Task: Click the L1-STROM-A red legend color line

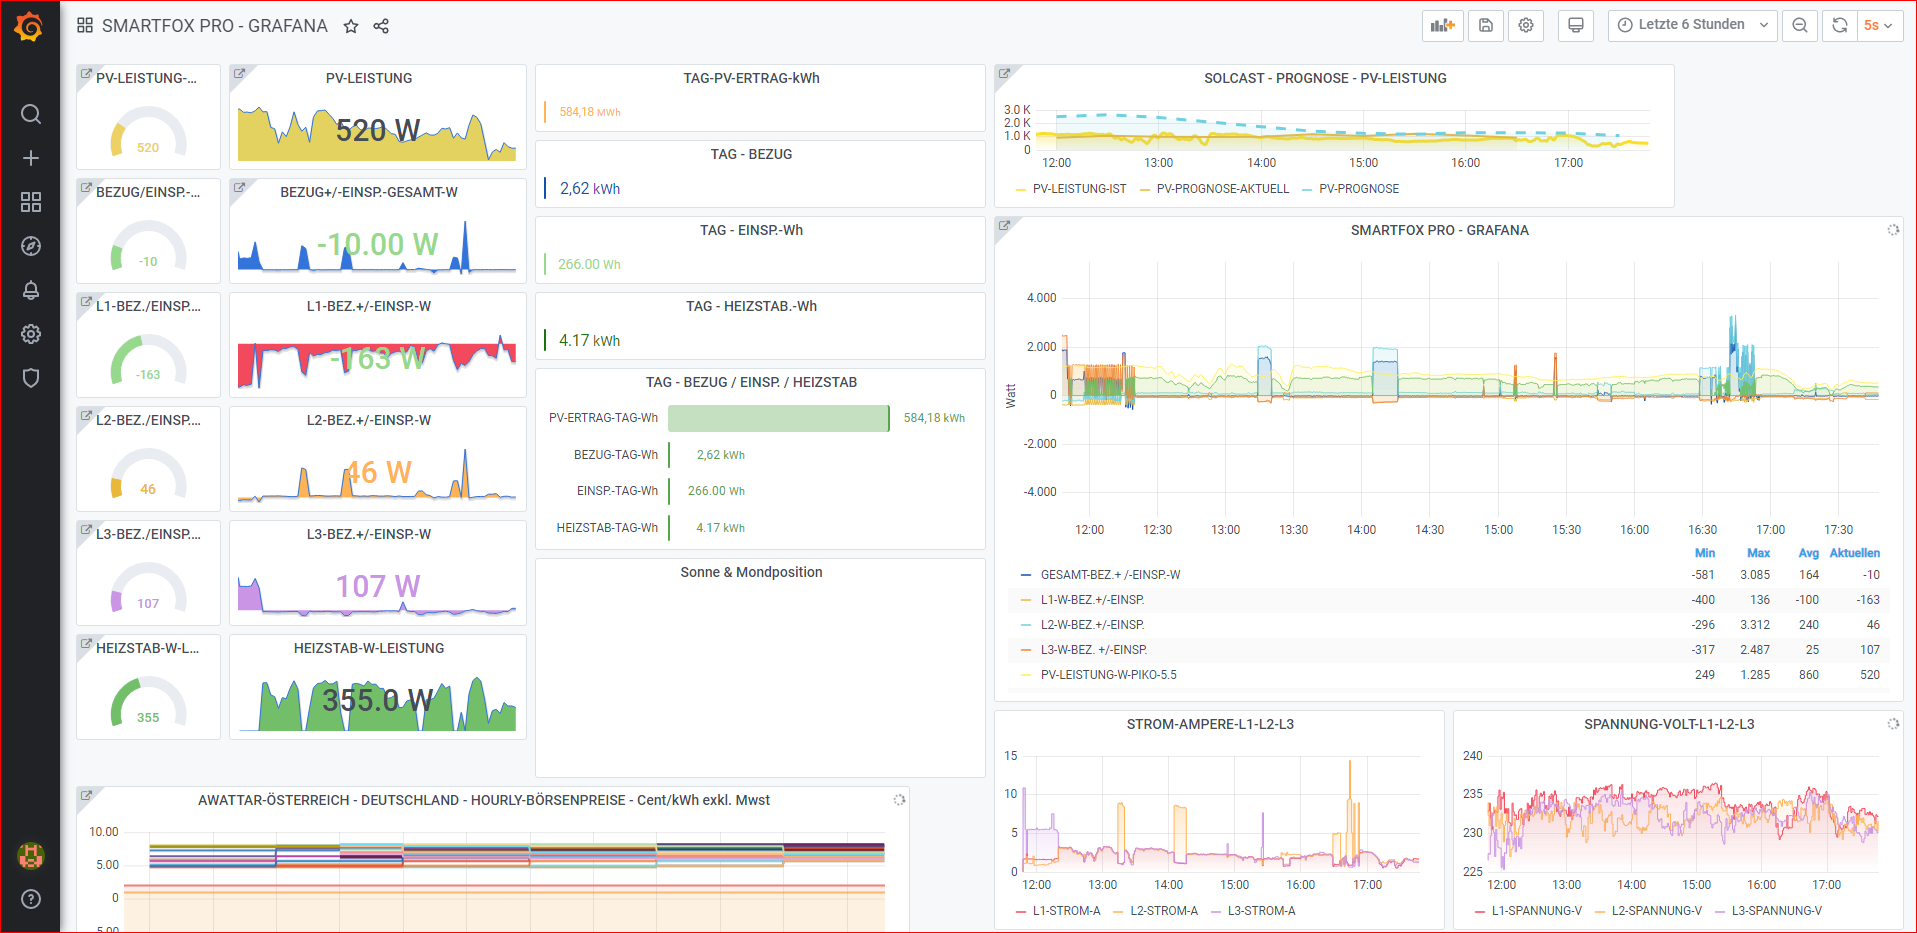Action: pos(1021,911)
